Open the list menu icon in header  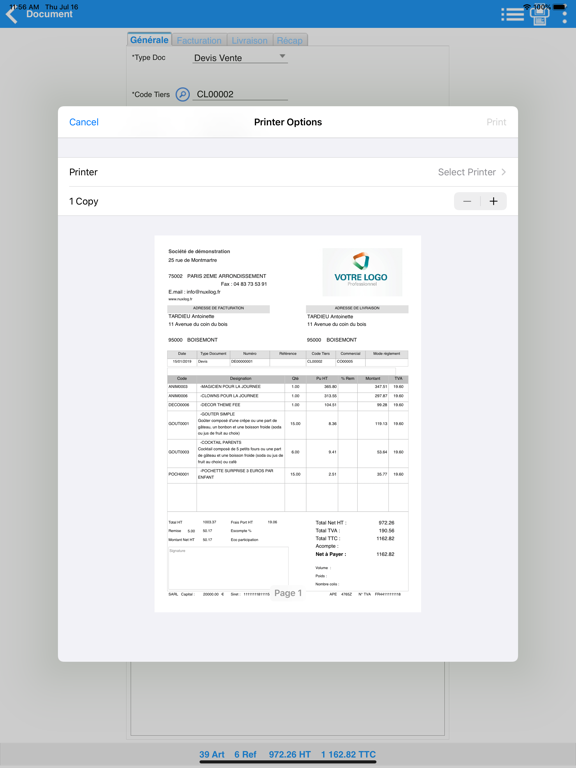pos(513,14)
